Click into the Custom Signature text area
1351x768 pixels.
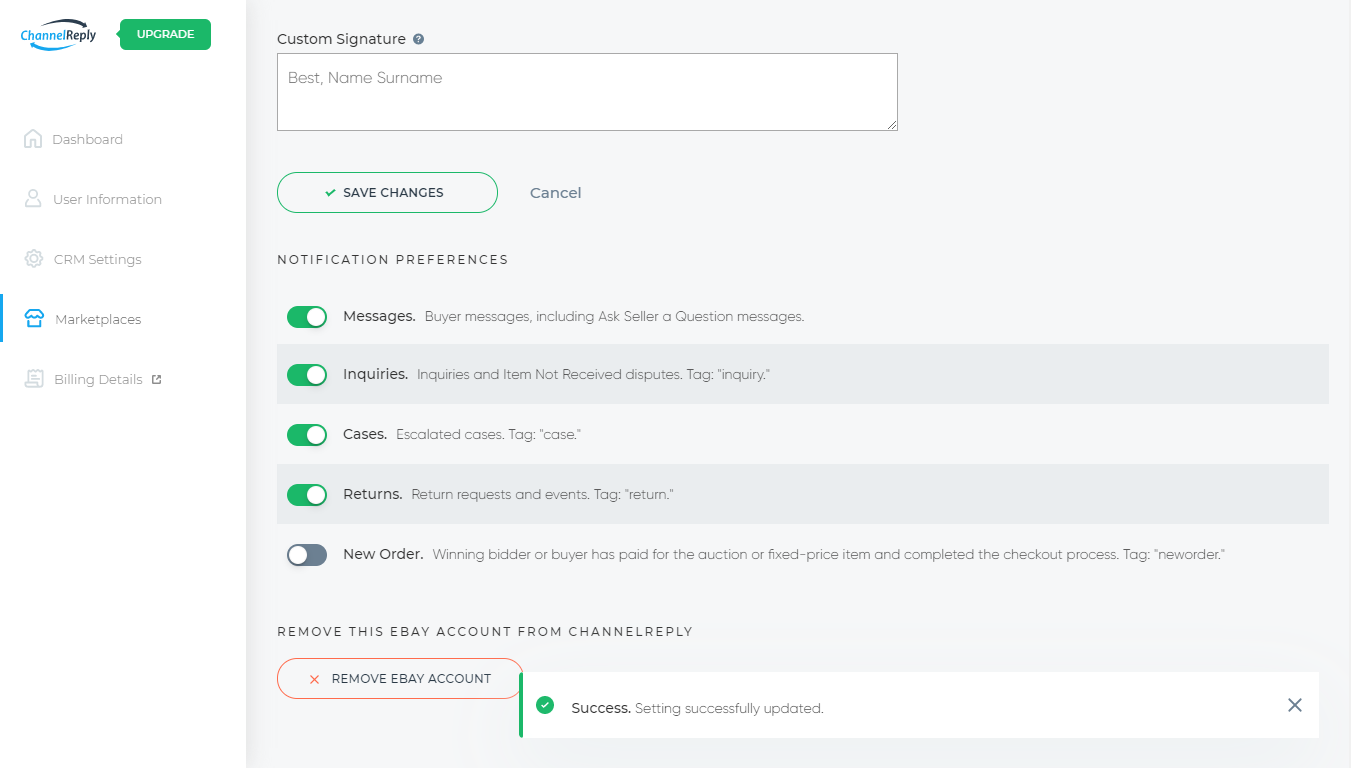pos(587,92)
